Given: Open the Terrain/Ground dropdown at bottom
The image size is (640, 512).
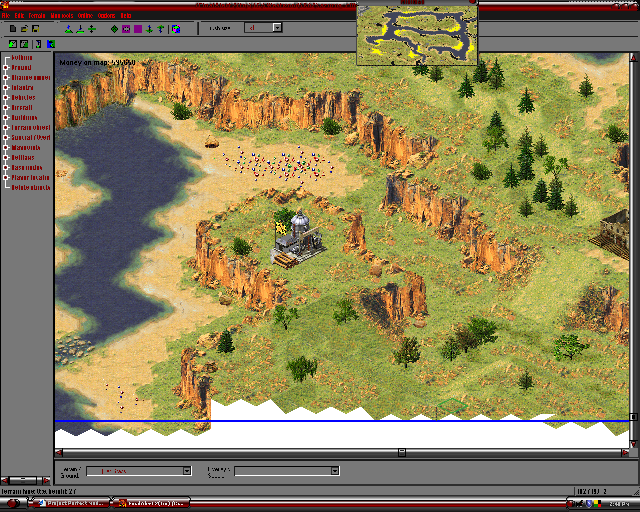Looking at the screenshot, I should (187, 471).
